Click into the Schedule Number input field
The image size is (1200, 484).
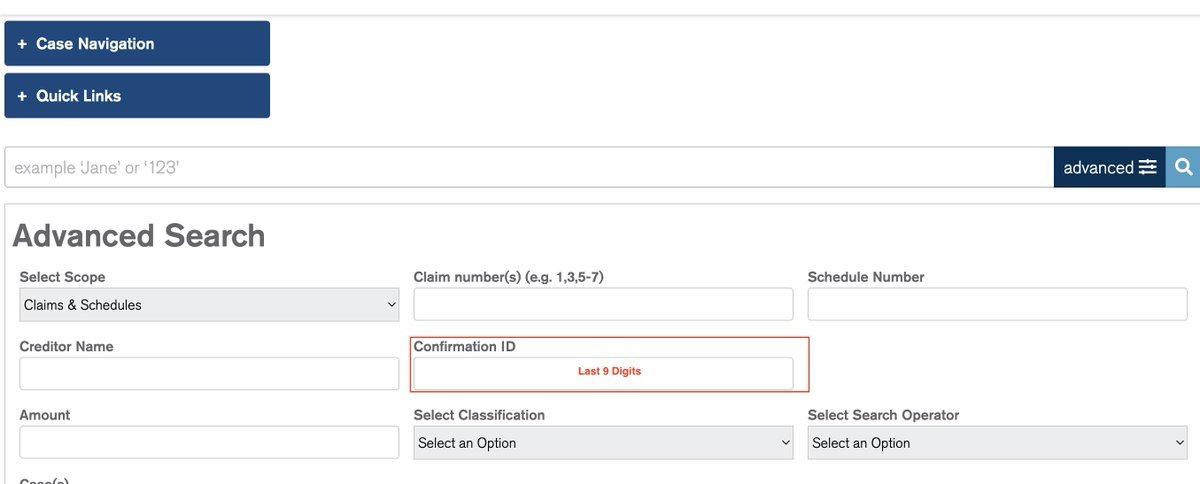997,305
